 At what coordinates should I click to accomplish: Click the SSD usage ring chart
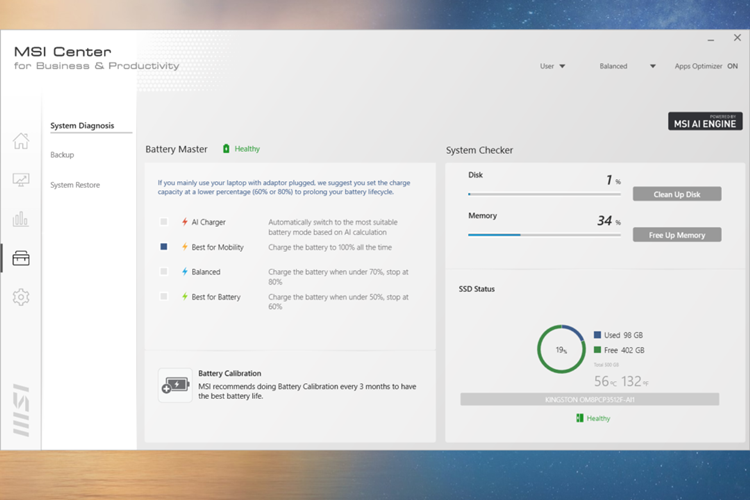(x=561, y=349)
